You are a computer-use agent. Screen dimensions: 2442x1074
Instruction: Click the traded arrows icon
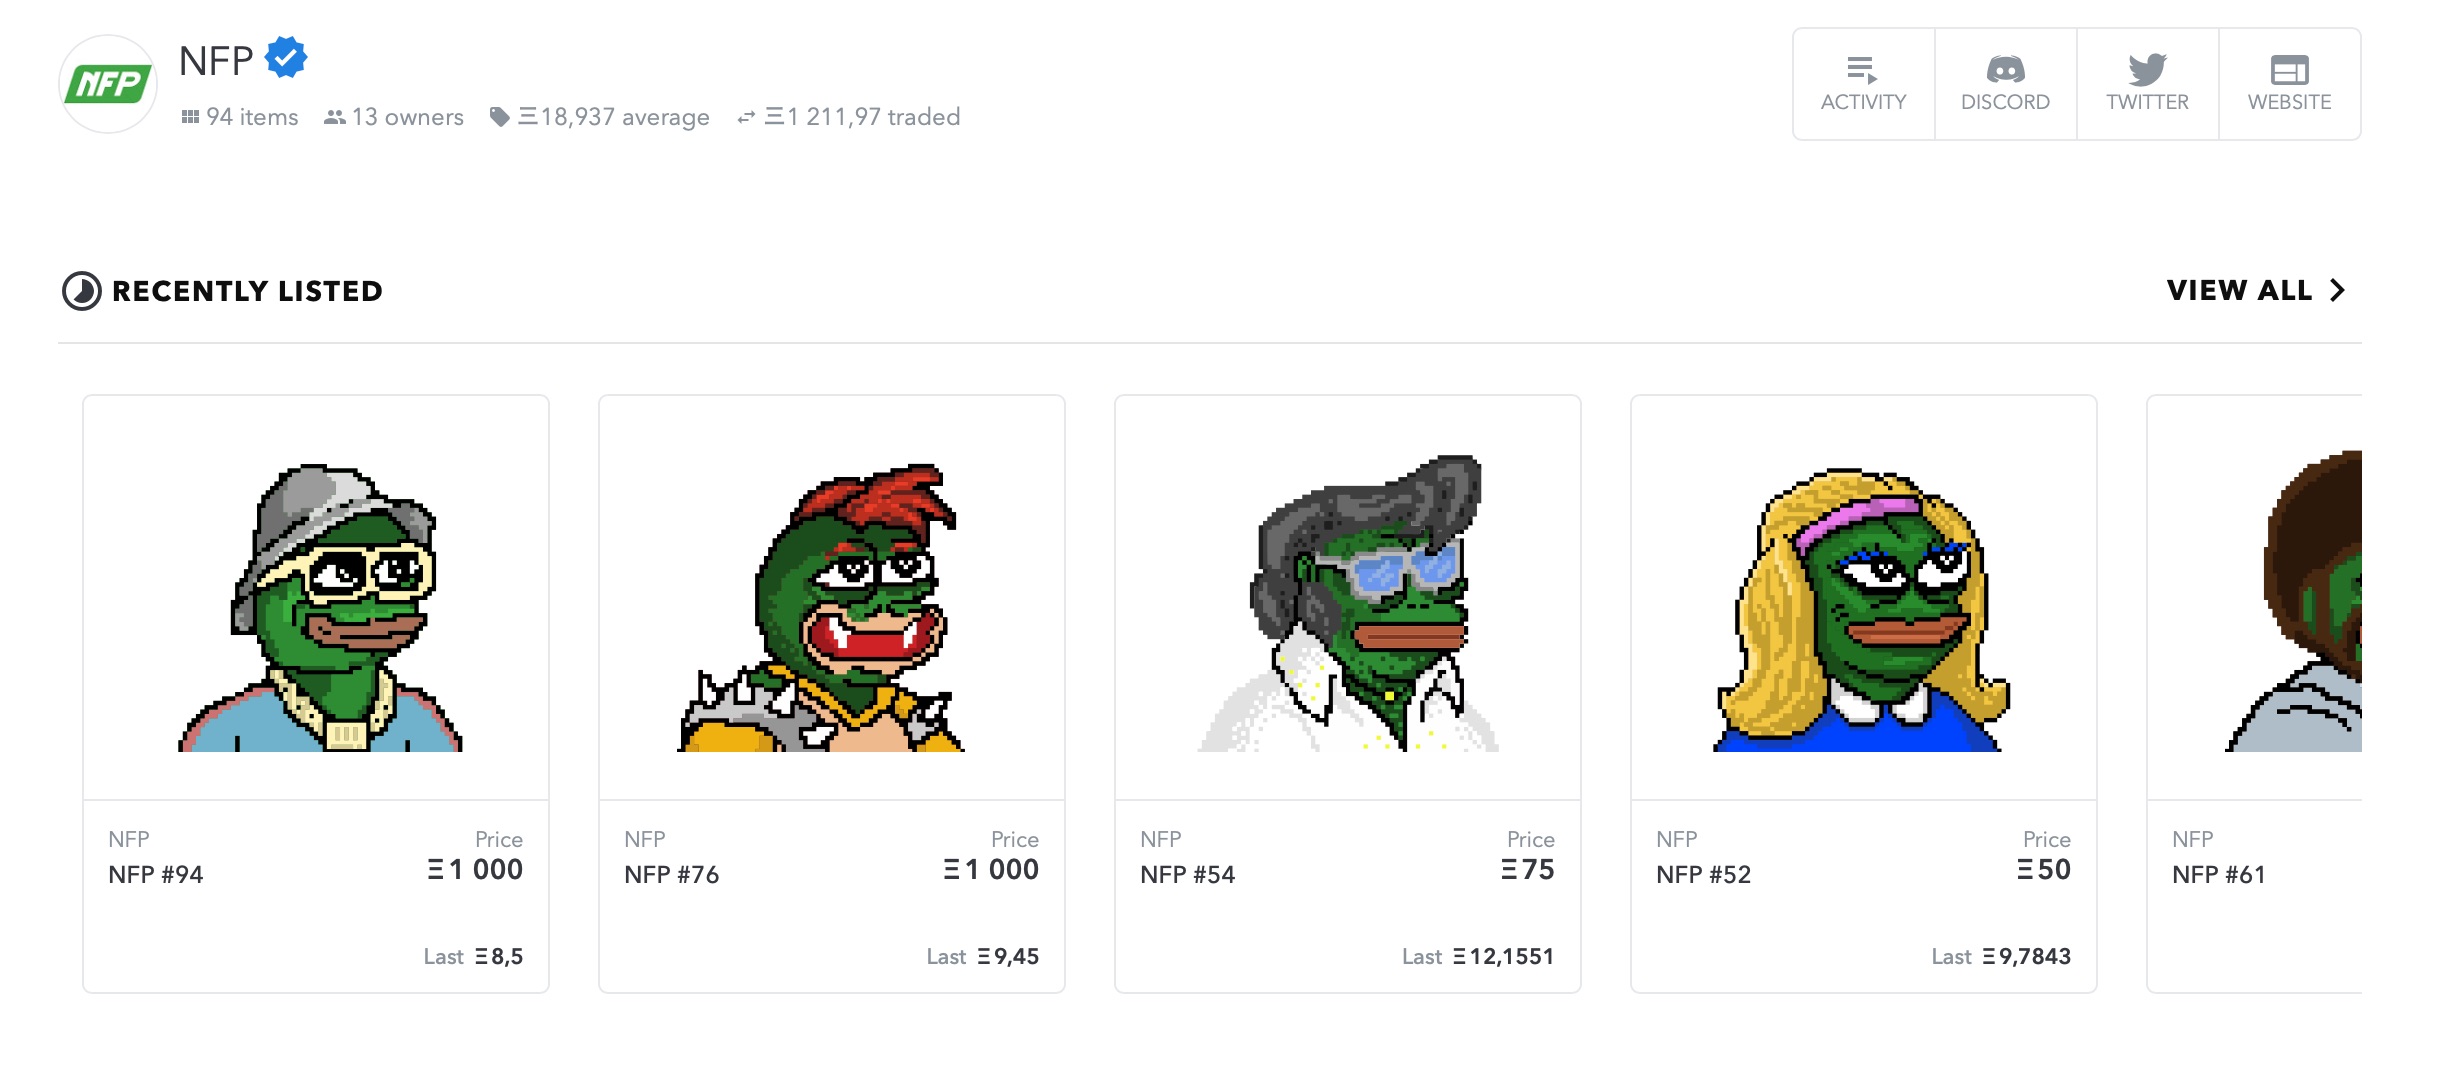click(x=746, y=118)
